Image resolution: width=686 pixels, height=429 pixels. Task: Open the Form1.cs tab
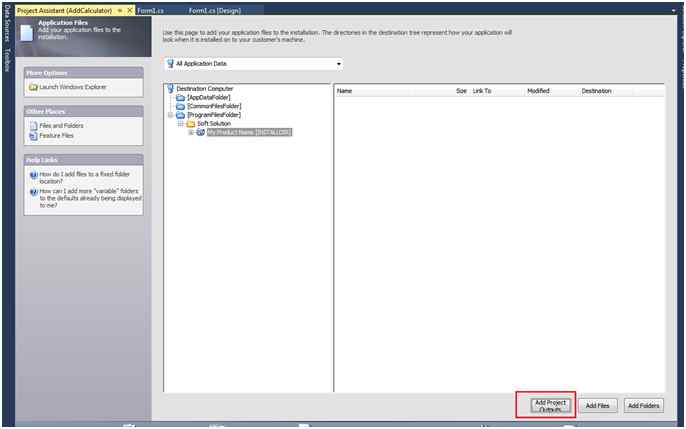(150, 10)
